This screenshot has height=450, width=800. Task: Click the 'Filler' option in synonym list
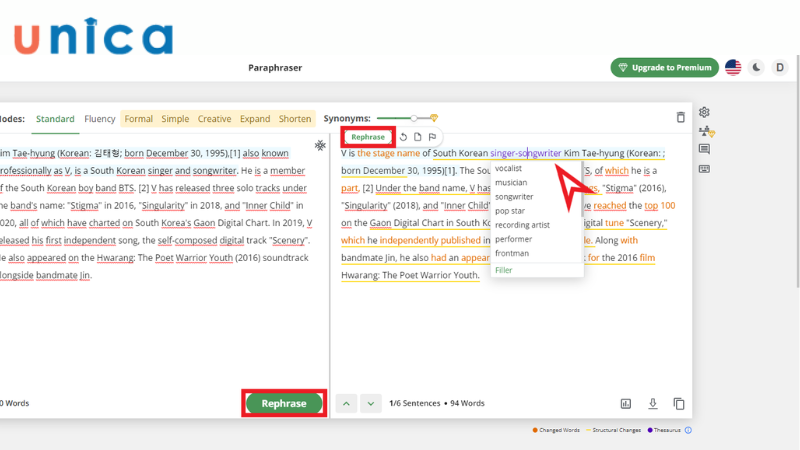click(503, 270)
